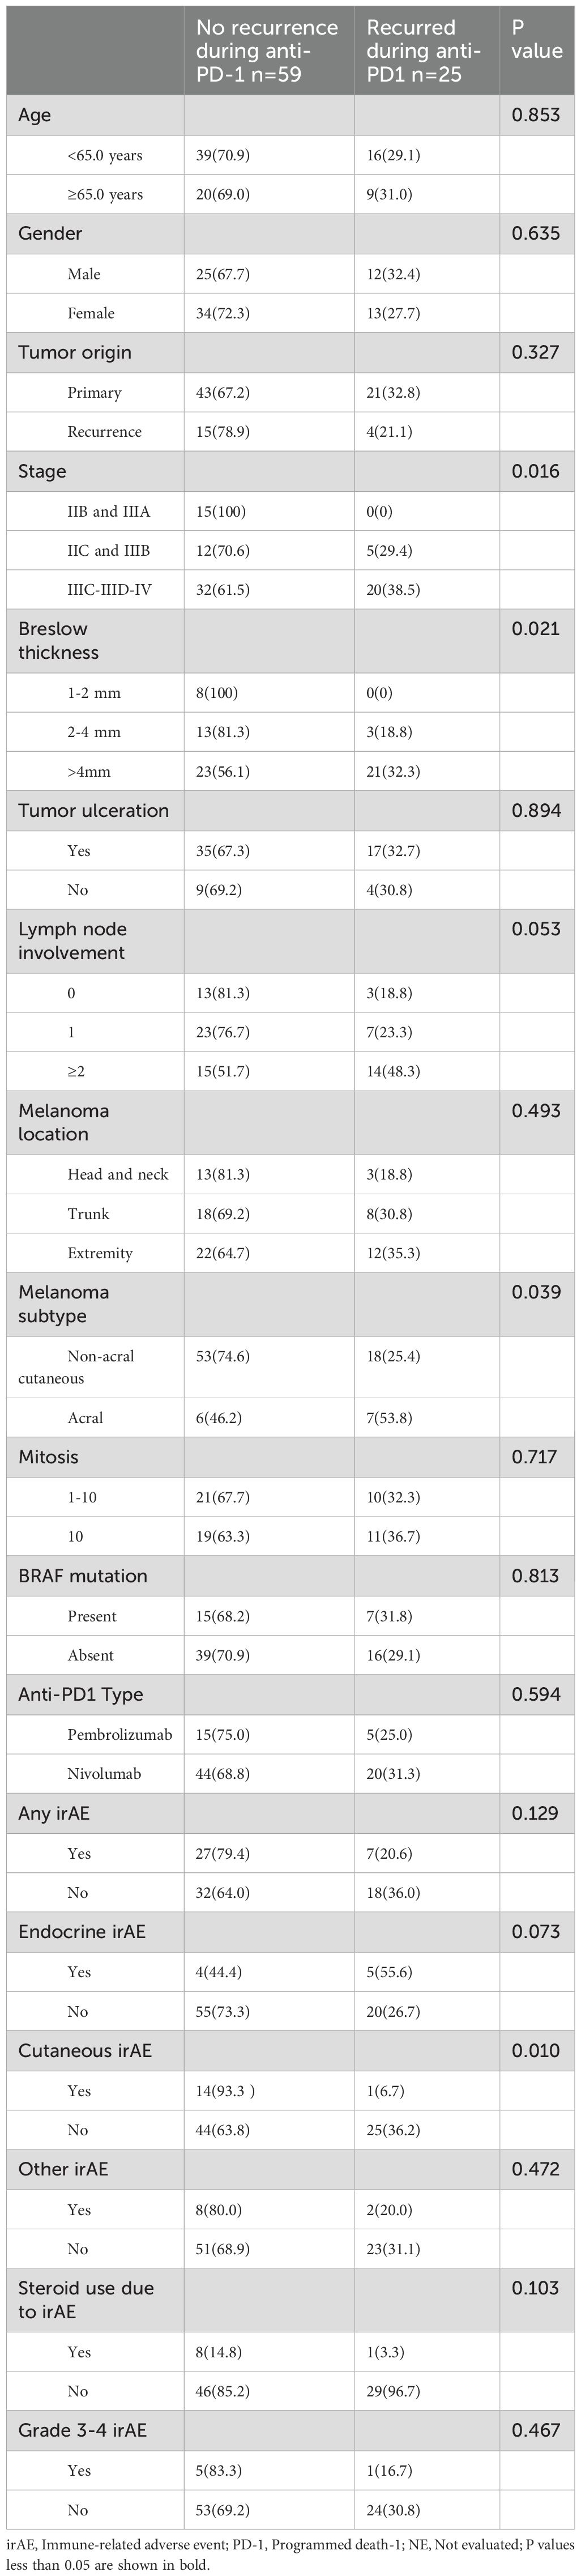Click the Stage P value 0.016

pos(535,471)
